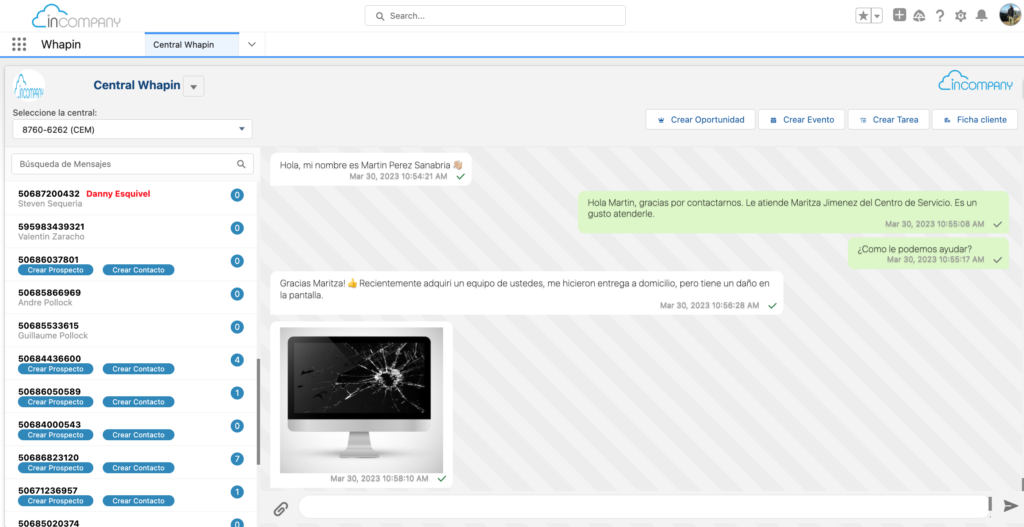This screenshot has width=1024, height=527.
Task: Click Crear Contacto for 50686037801
Action: (x=138, y=270)
